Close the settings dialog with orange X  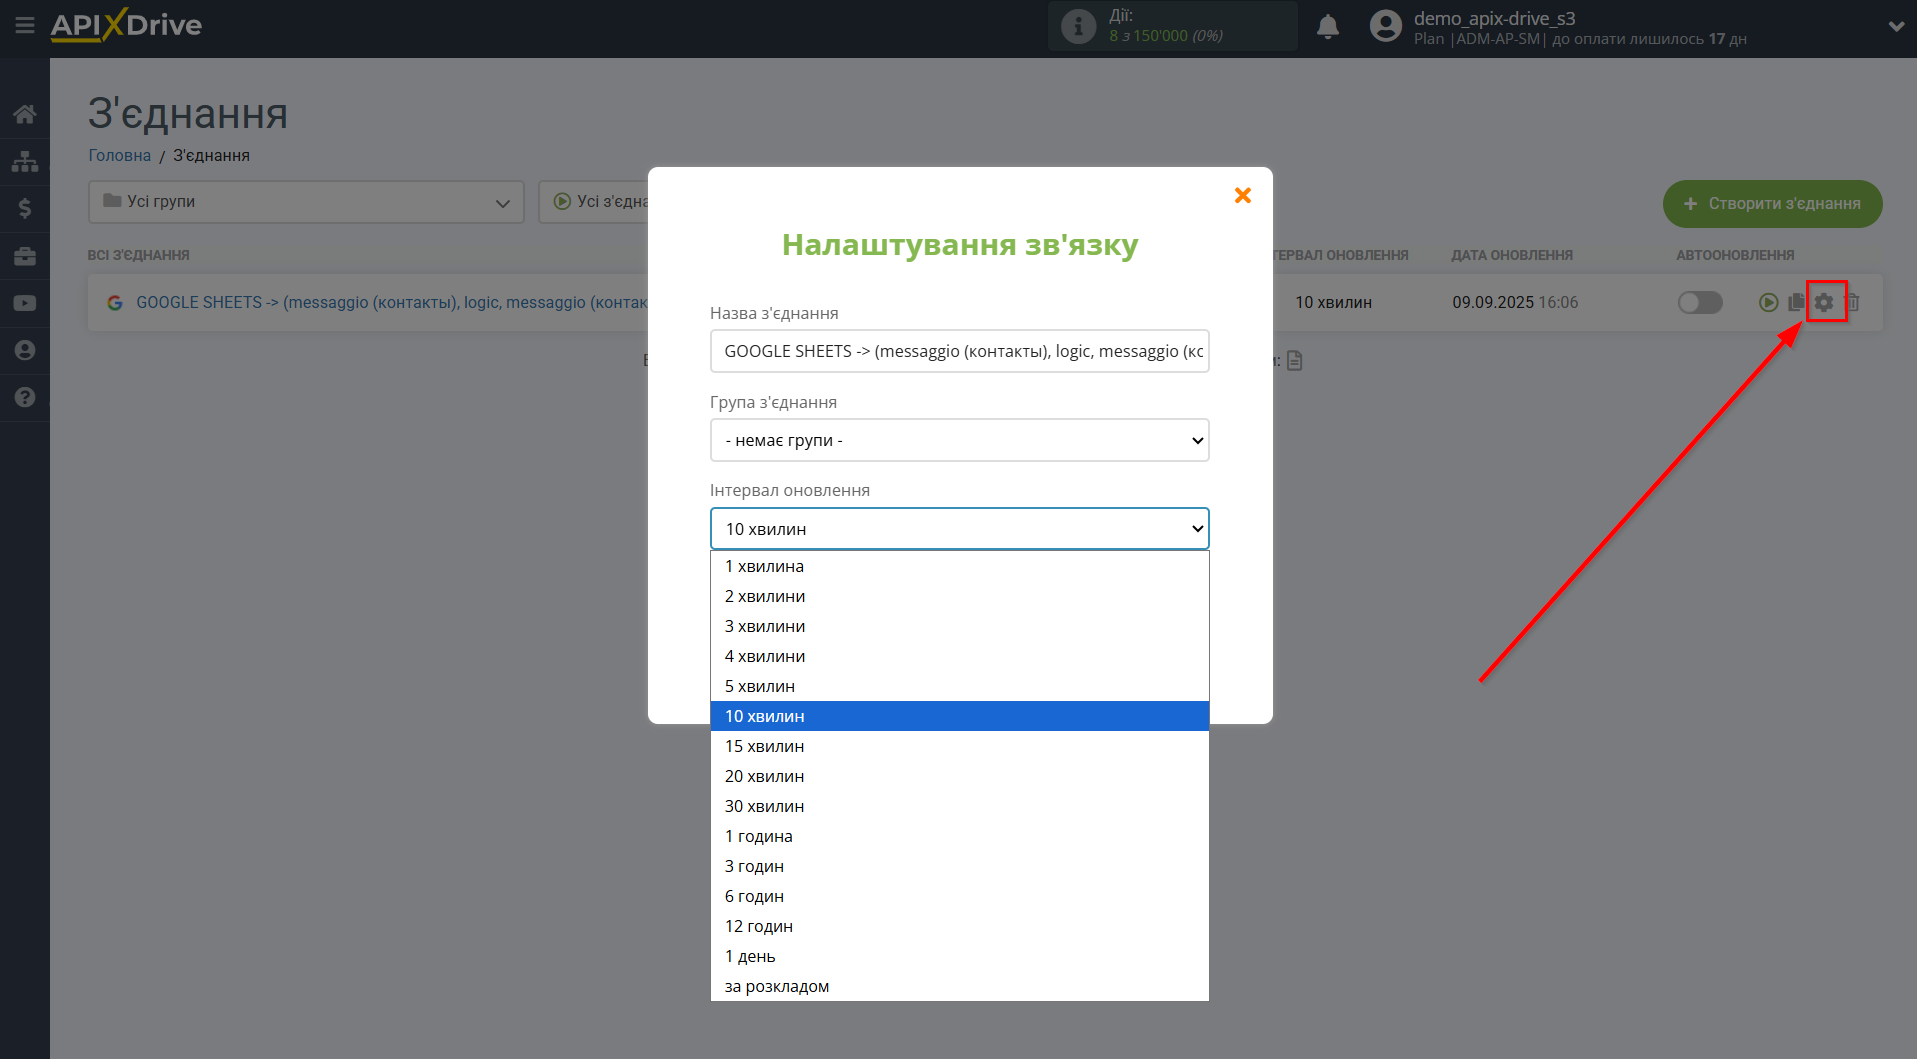(1242, 196)
